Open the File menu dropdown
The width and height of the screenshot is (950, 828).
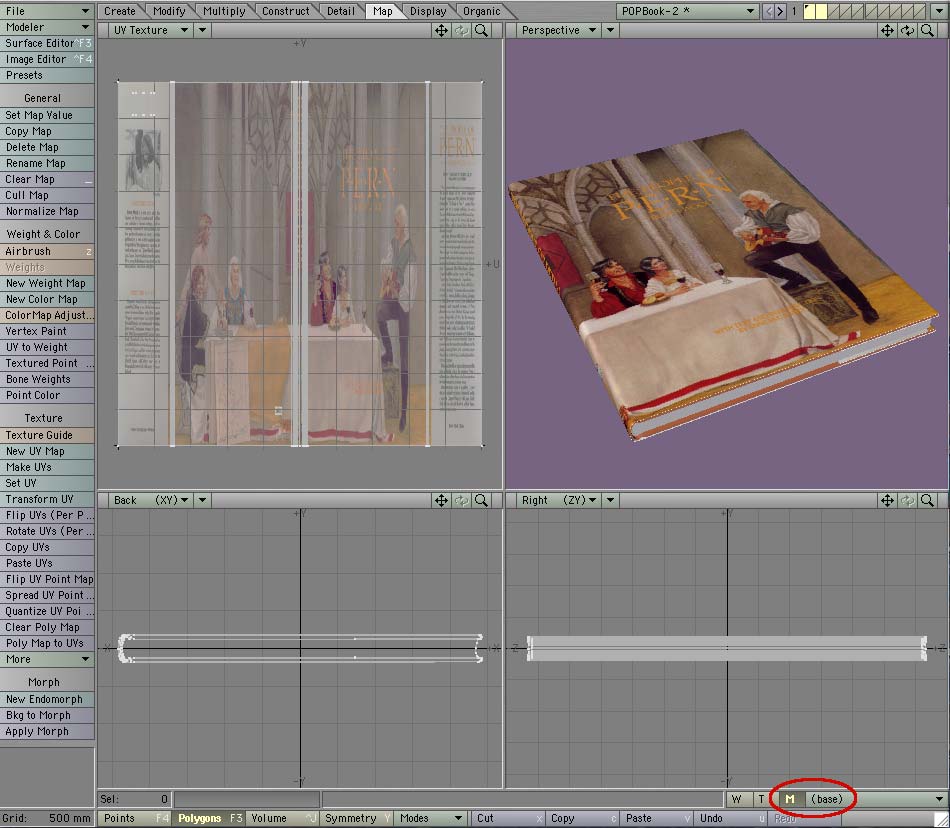click(x=47, y=11)
